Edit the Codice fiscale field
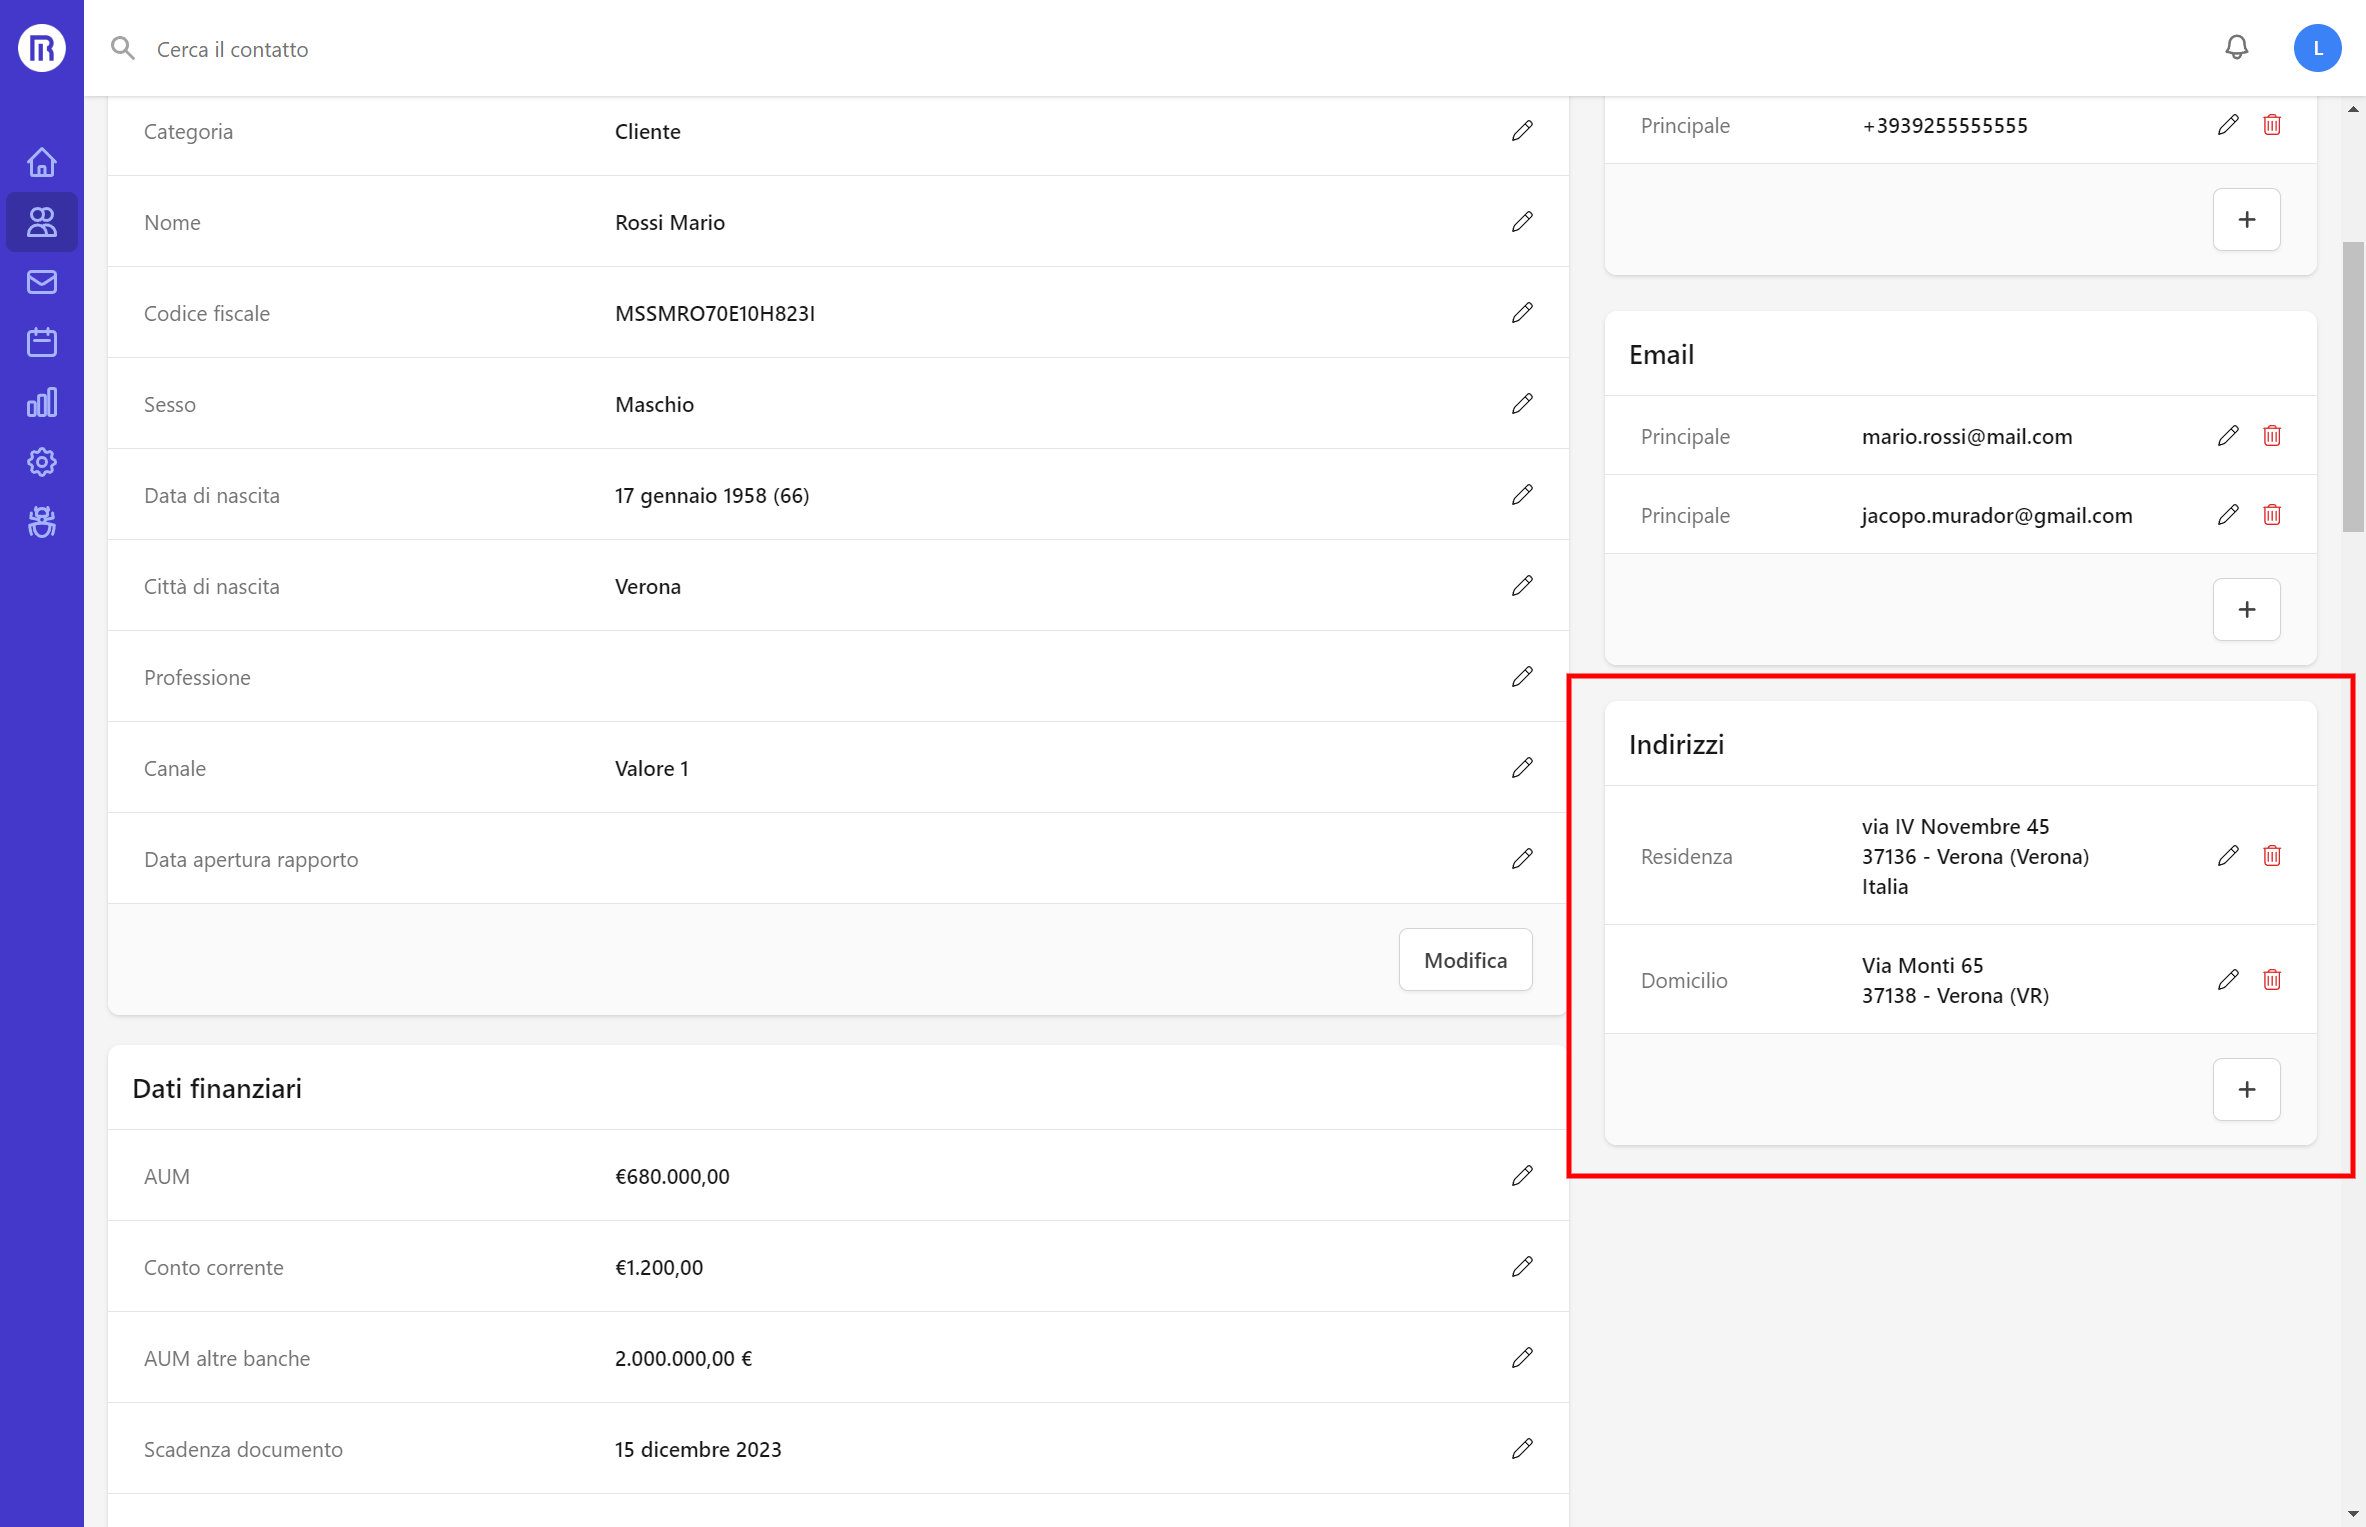Screen dimensions: 2366x1527 (x=1521, y=313)
